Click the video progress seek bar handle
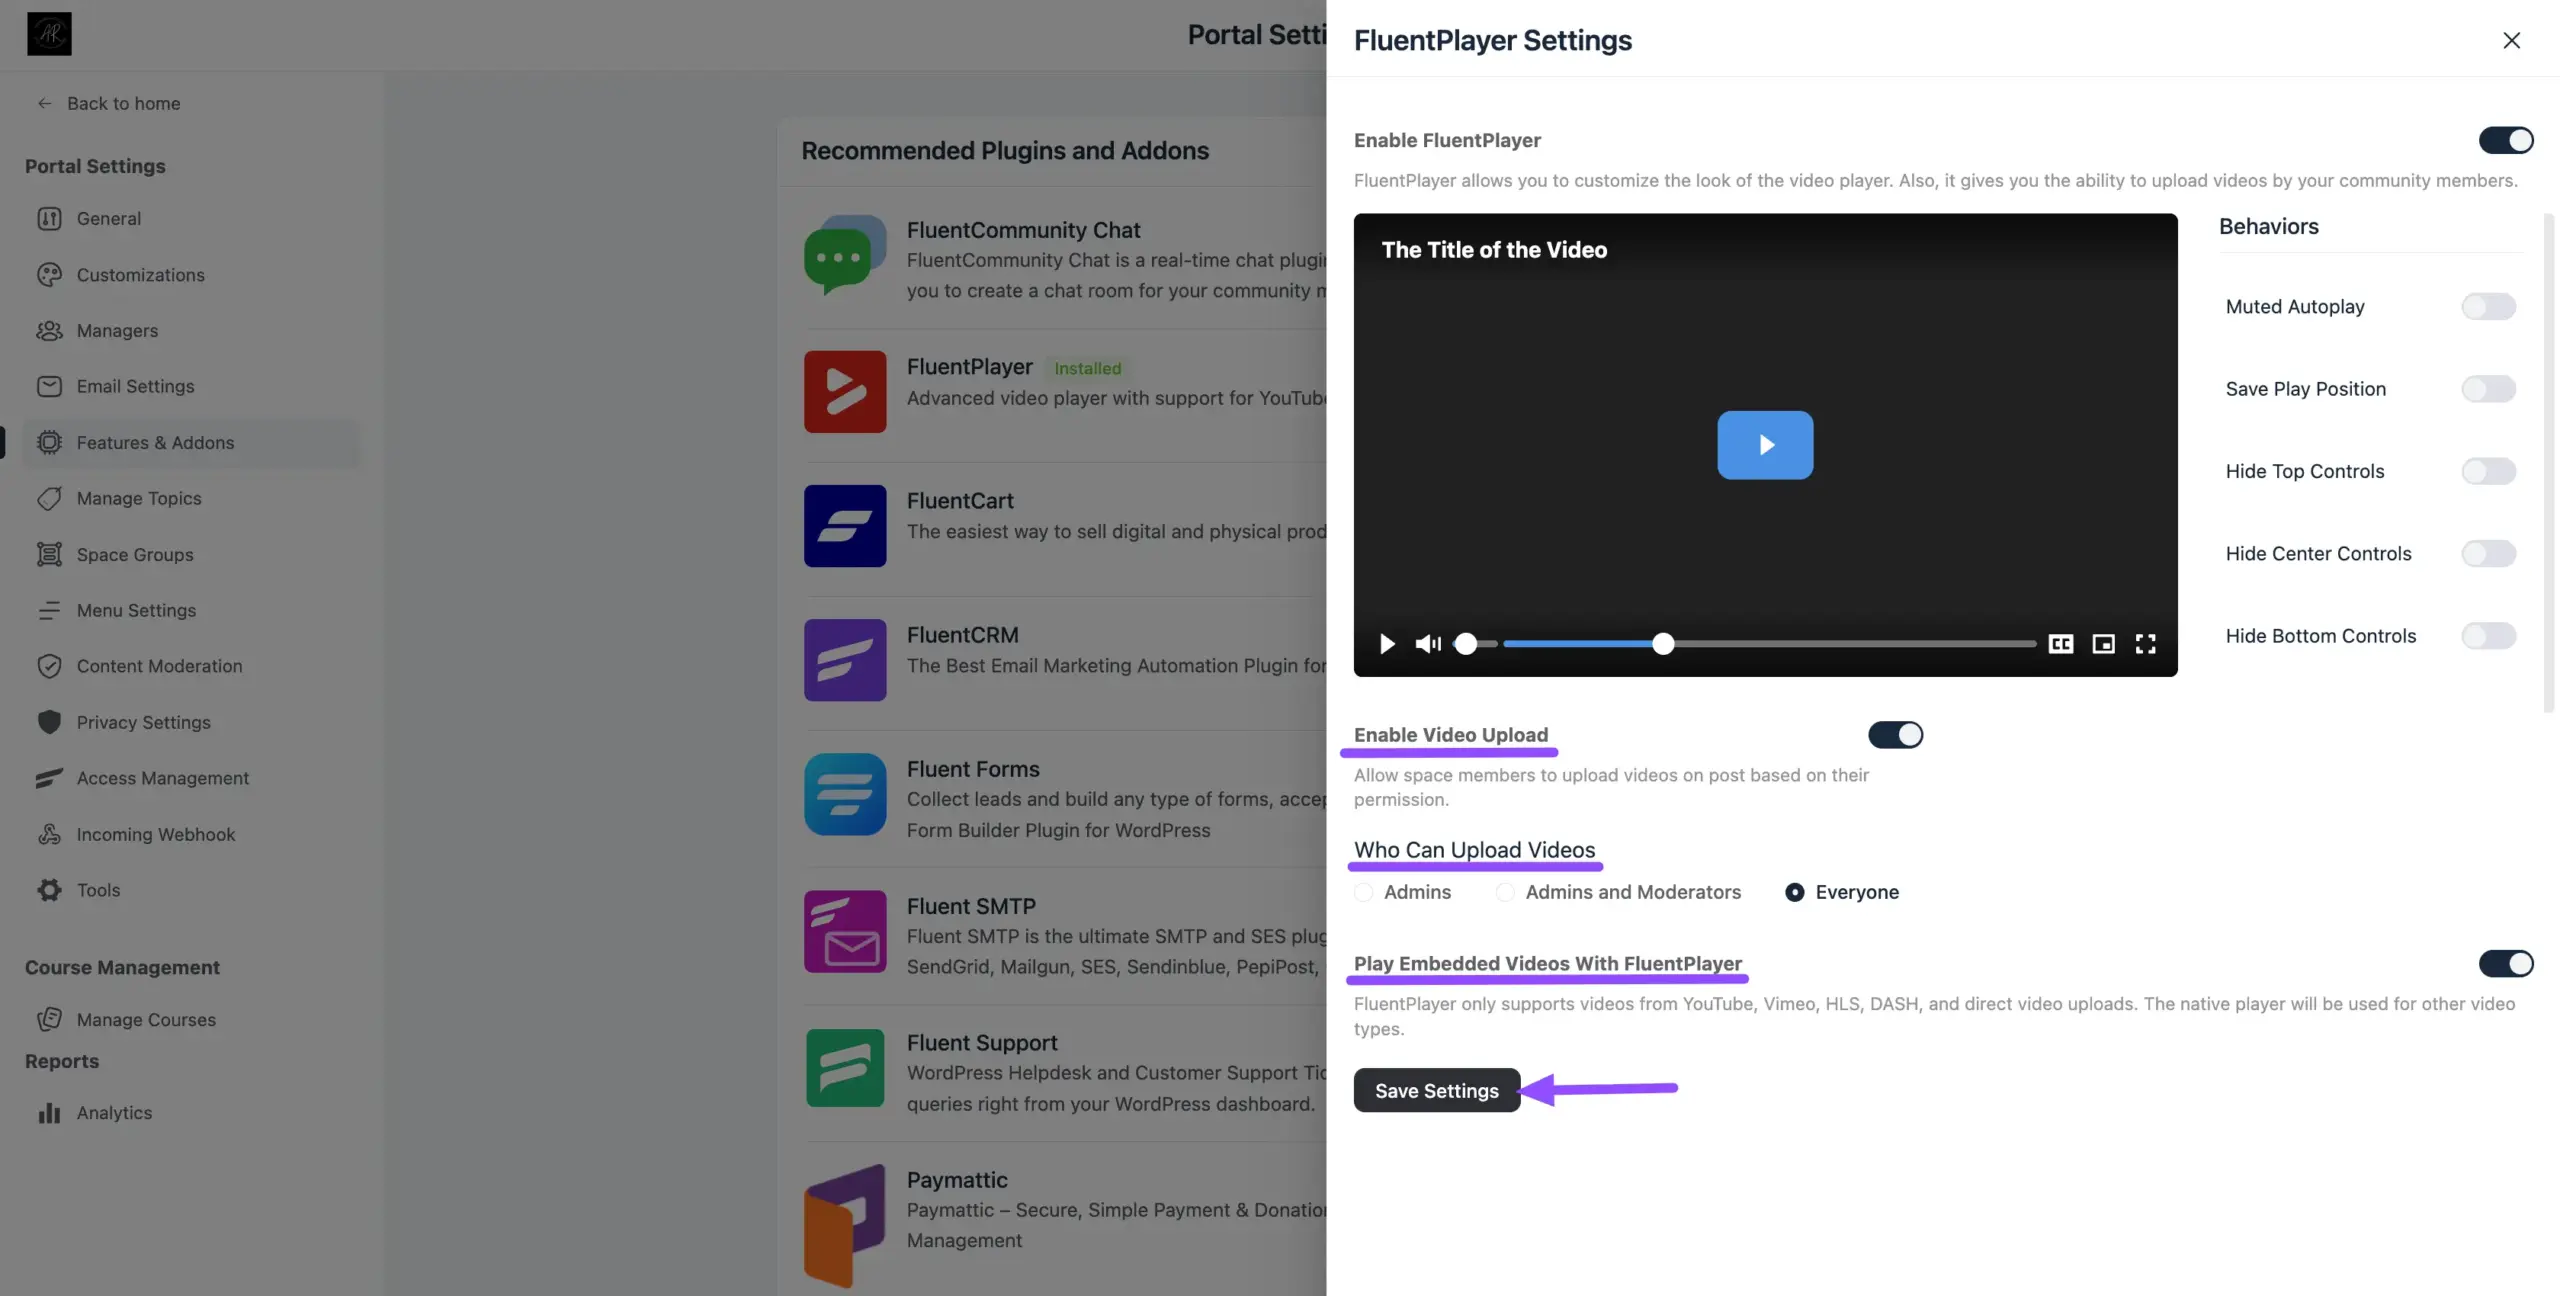Screen dimensions: 2560x1296 [x=1662, y=643]
